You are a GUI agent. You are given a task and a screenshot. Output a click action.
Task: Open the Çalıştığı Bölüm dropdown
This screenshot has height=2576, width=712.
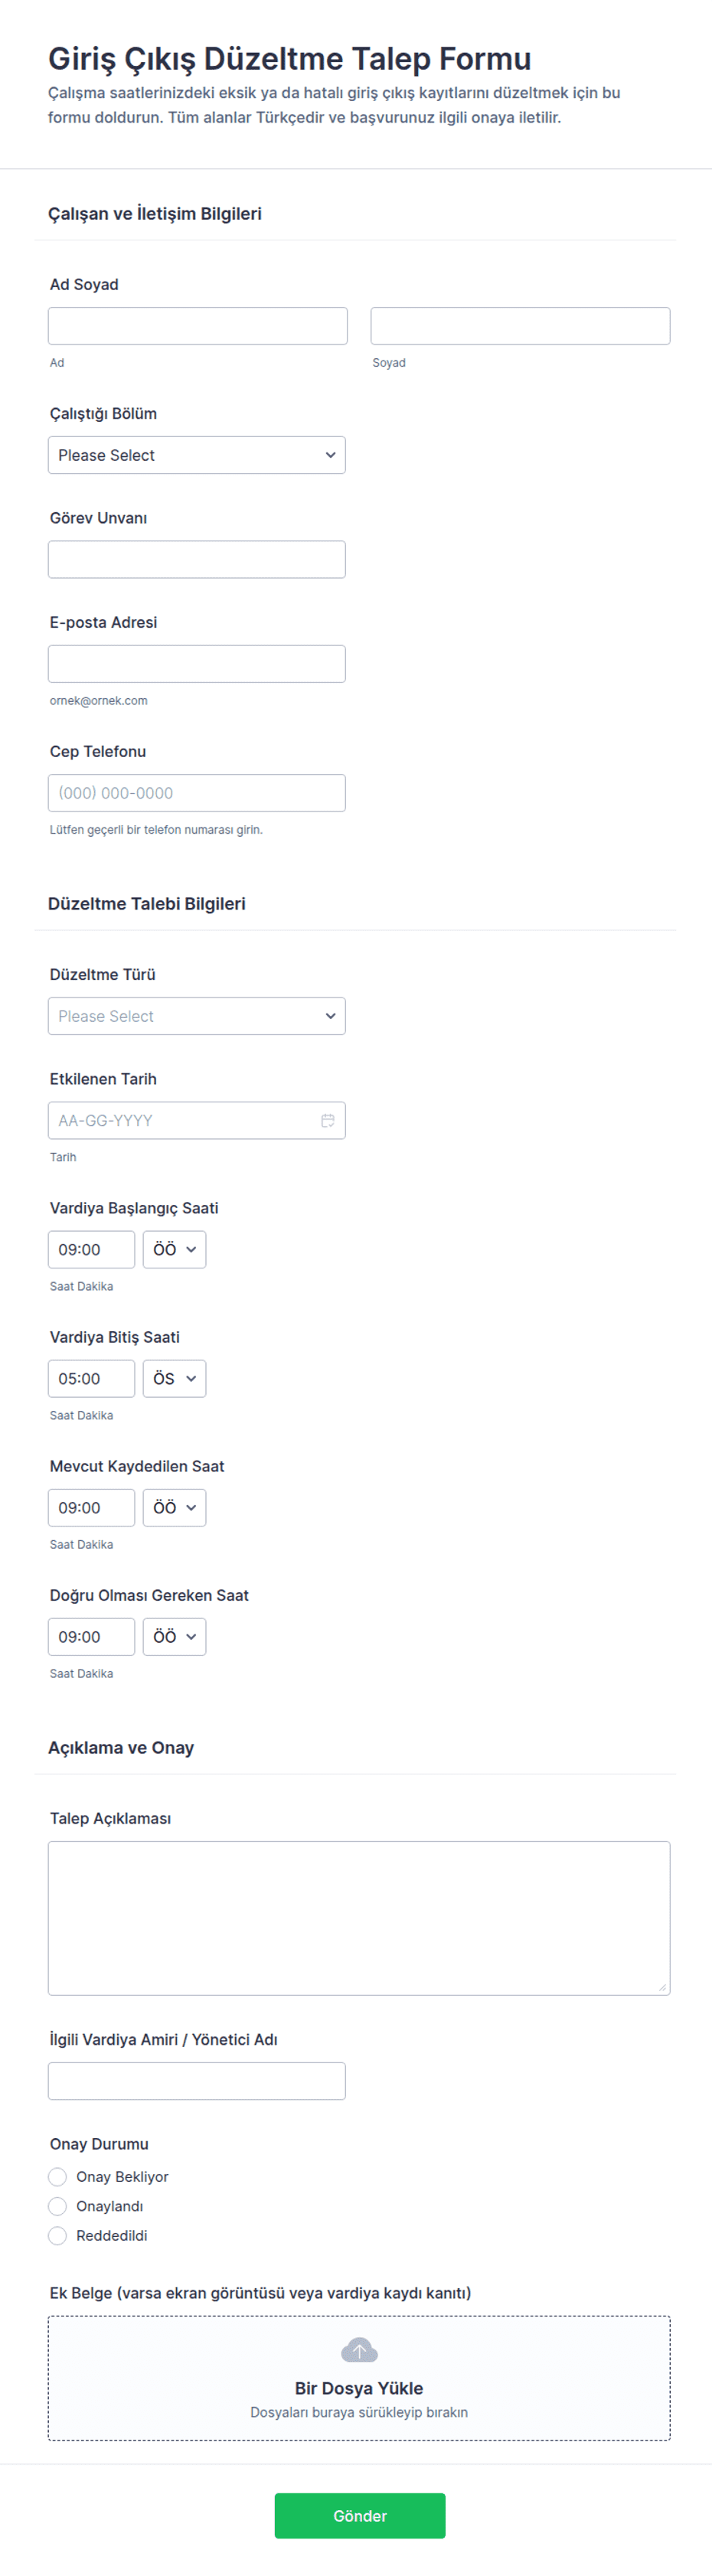pos(196,455)
